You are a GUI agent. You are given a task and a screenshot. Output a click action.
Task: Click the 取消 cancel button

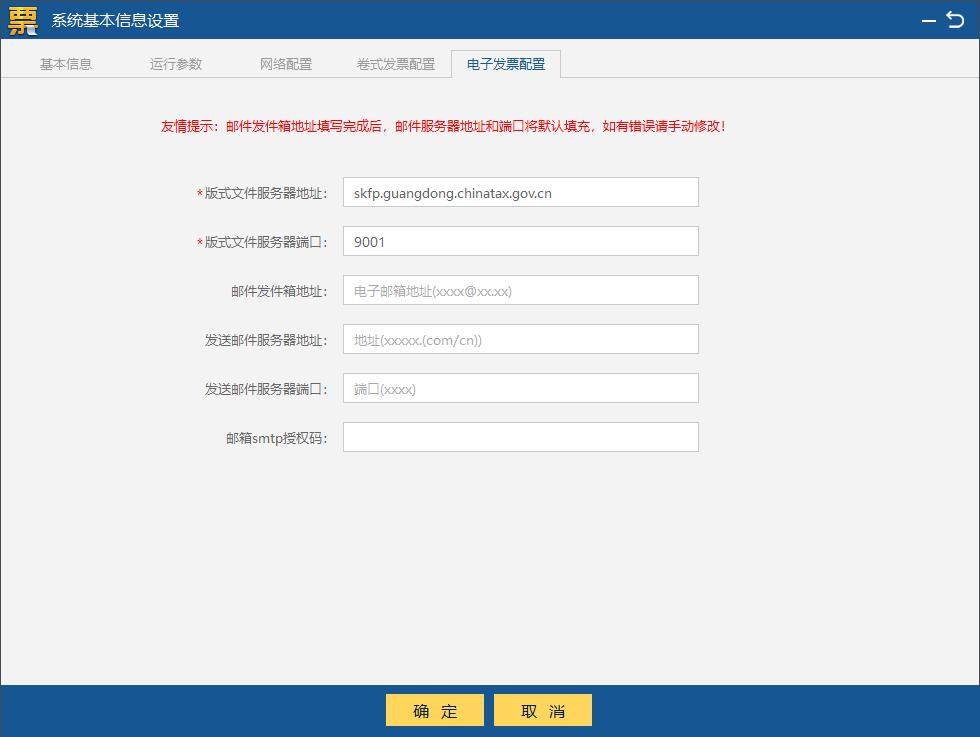click(x=542, y=710)
